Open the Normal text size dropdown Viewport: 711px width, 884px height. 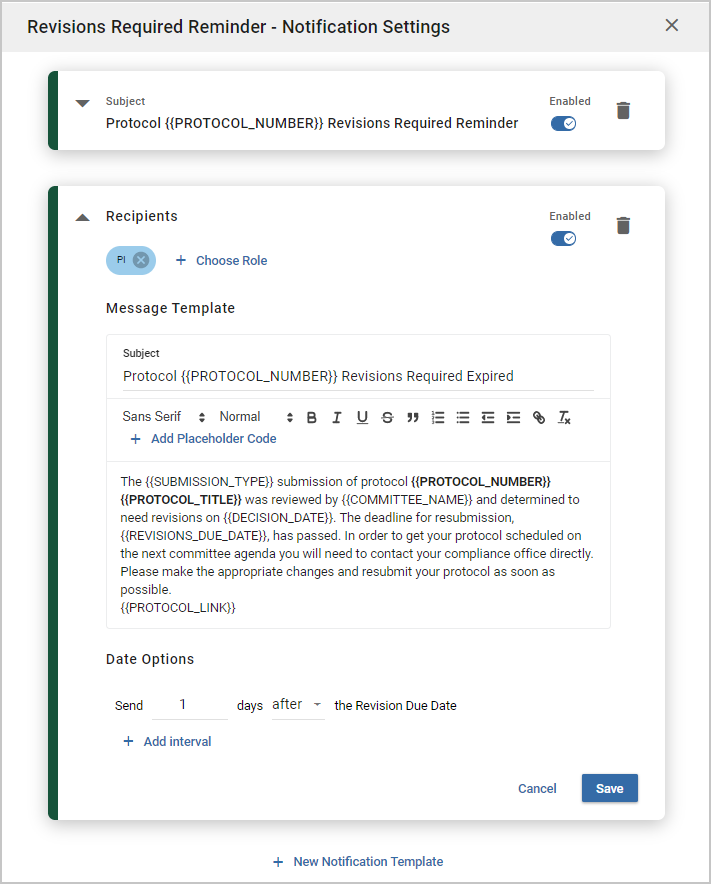click(x=256, y=417)
